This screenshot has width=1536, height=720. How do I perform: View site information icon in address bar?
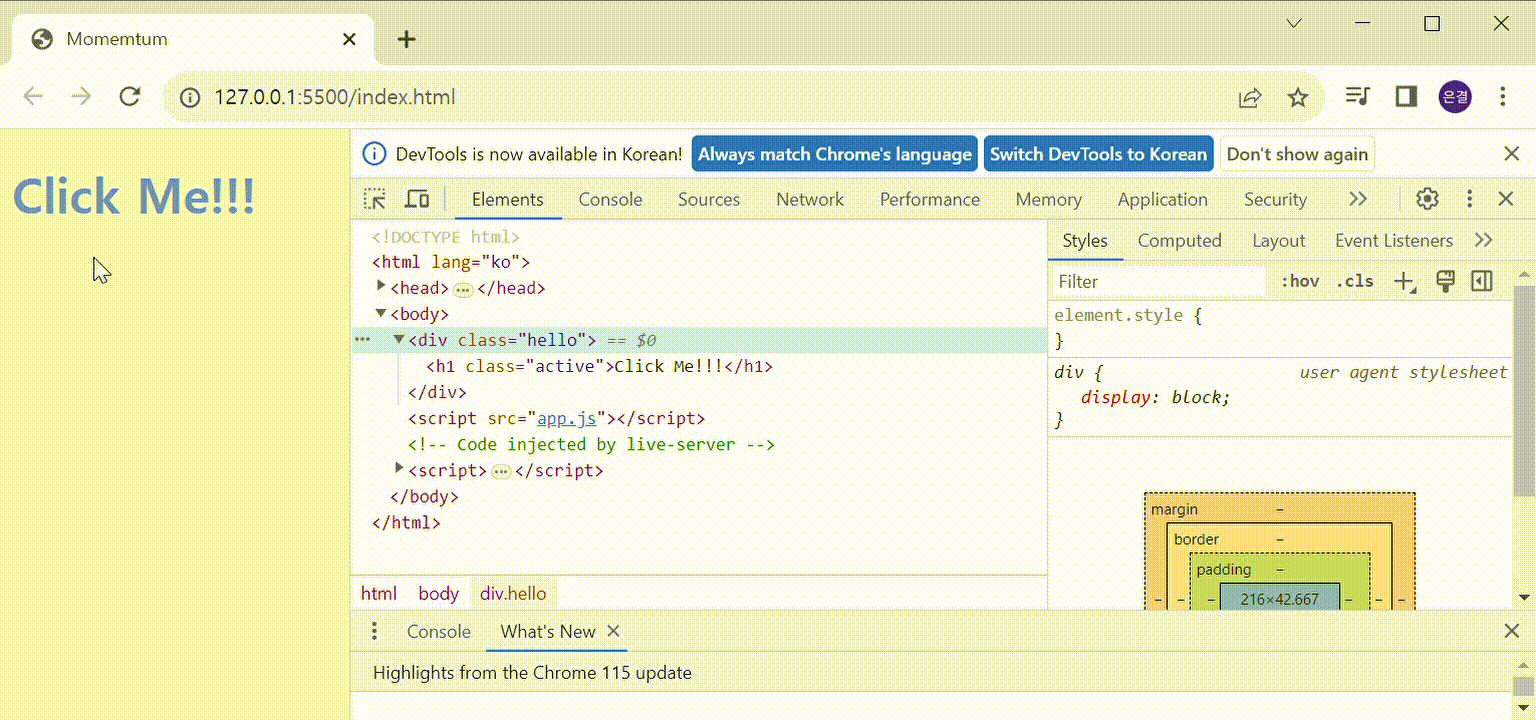tap(189, 97)
